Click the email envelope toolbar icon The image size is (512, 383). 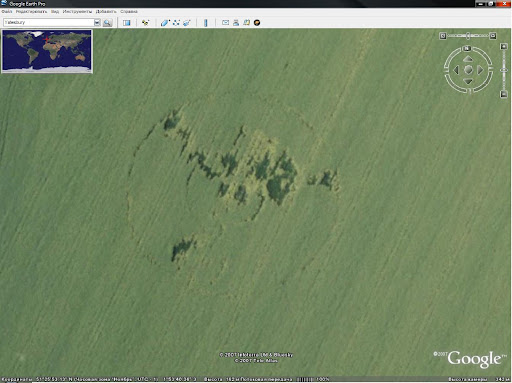pos(225,23)
